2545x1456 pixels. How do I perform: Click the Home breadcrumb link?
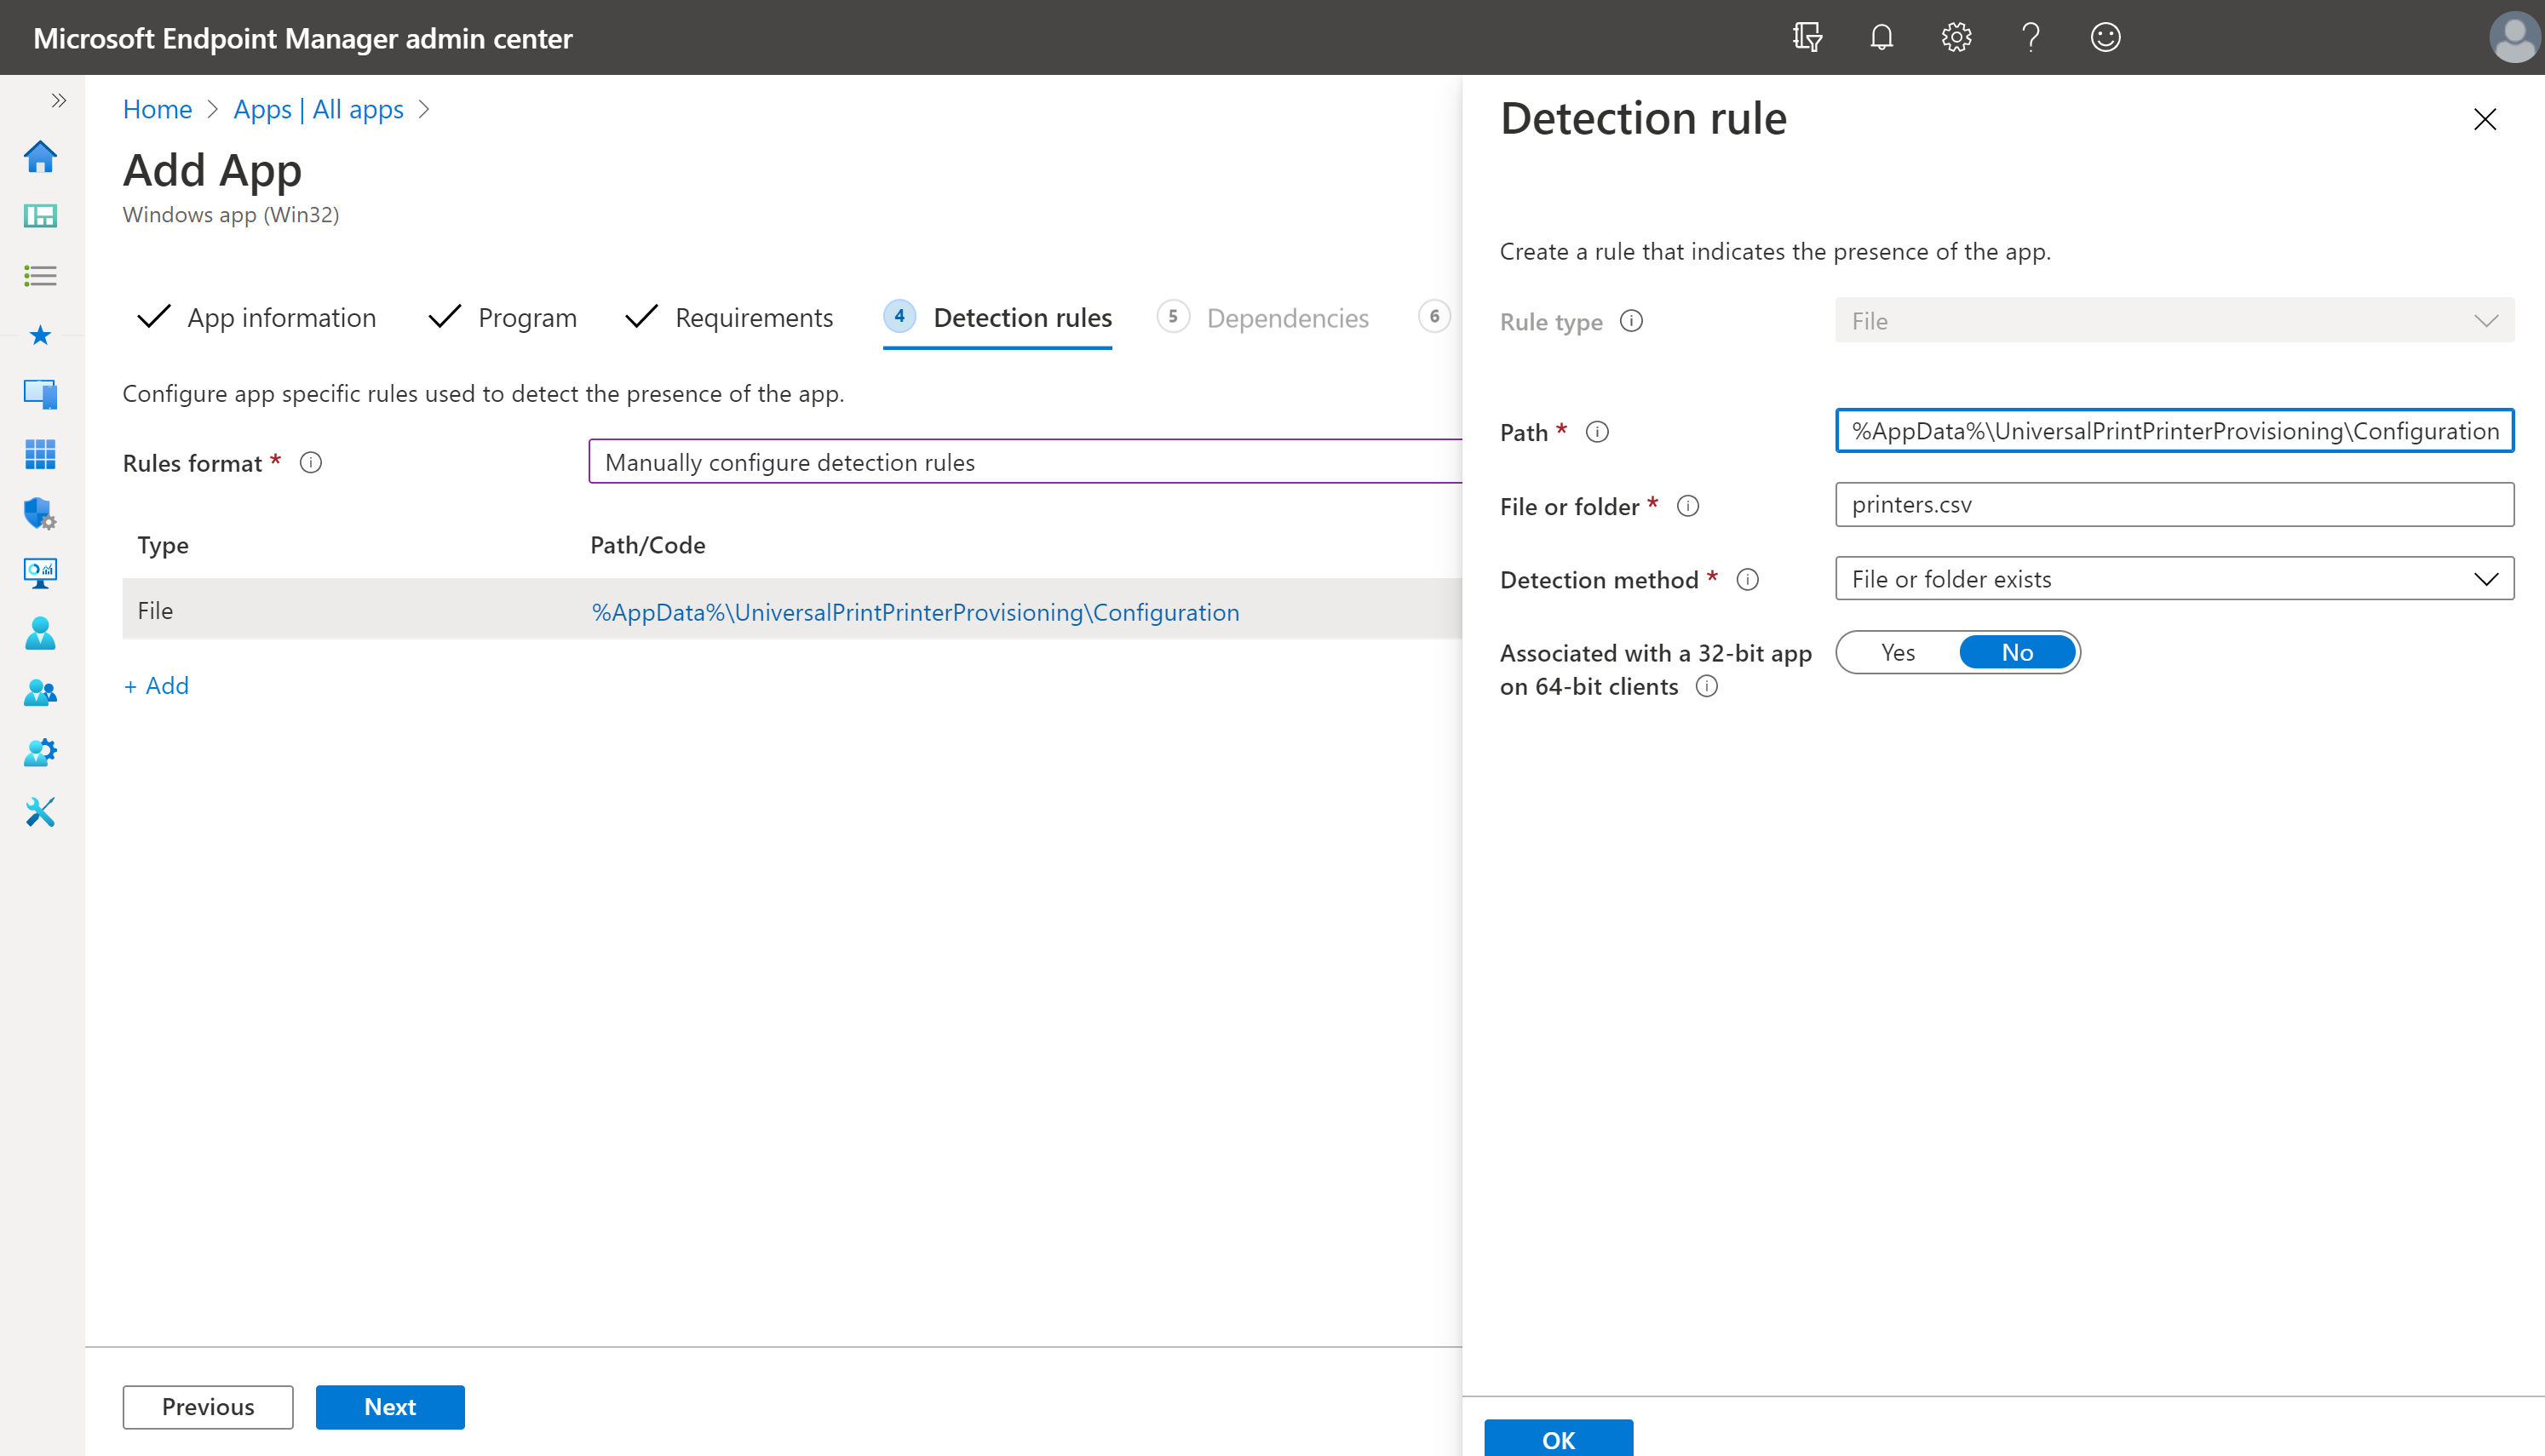pos(158,108)
